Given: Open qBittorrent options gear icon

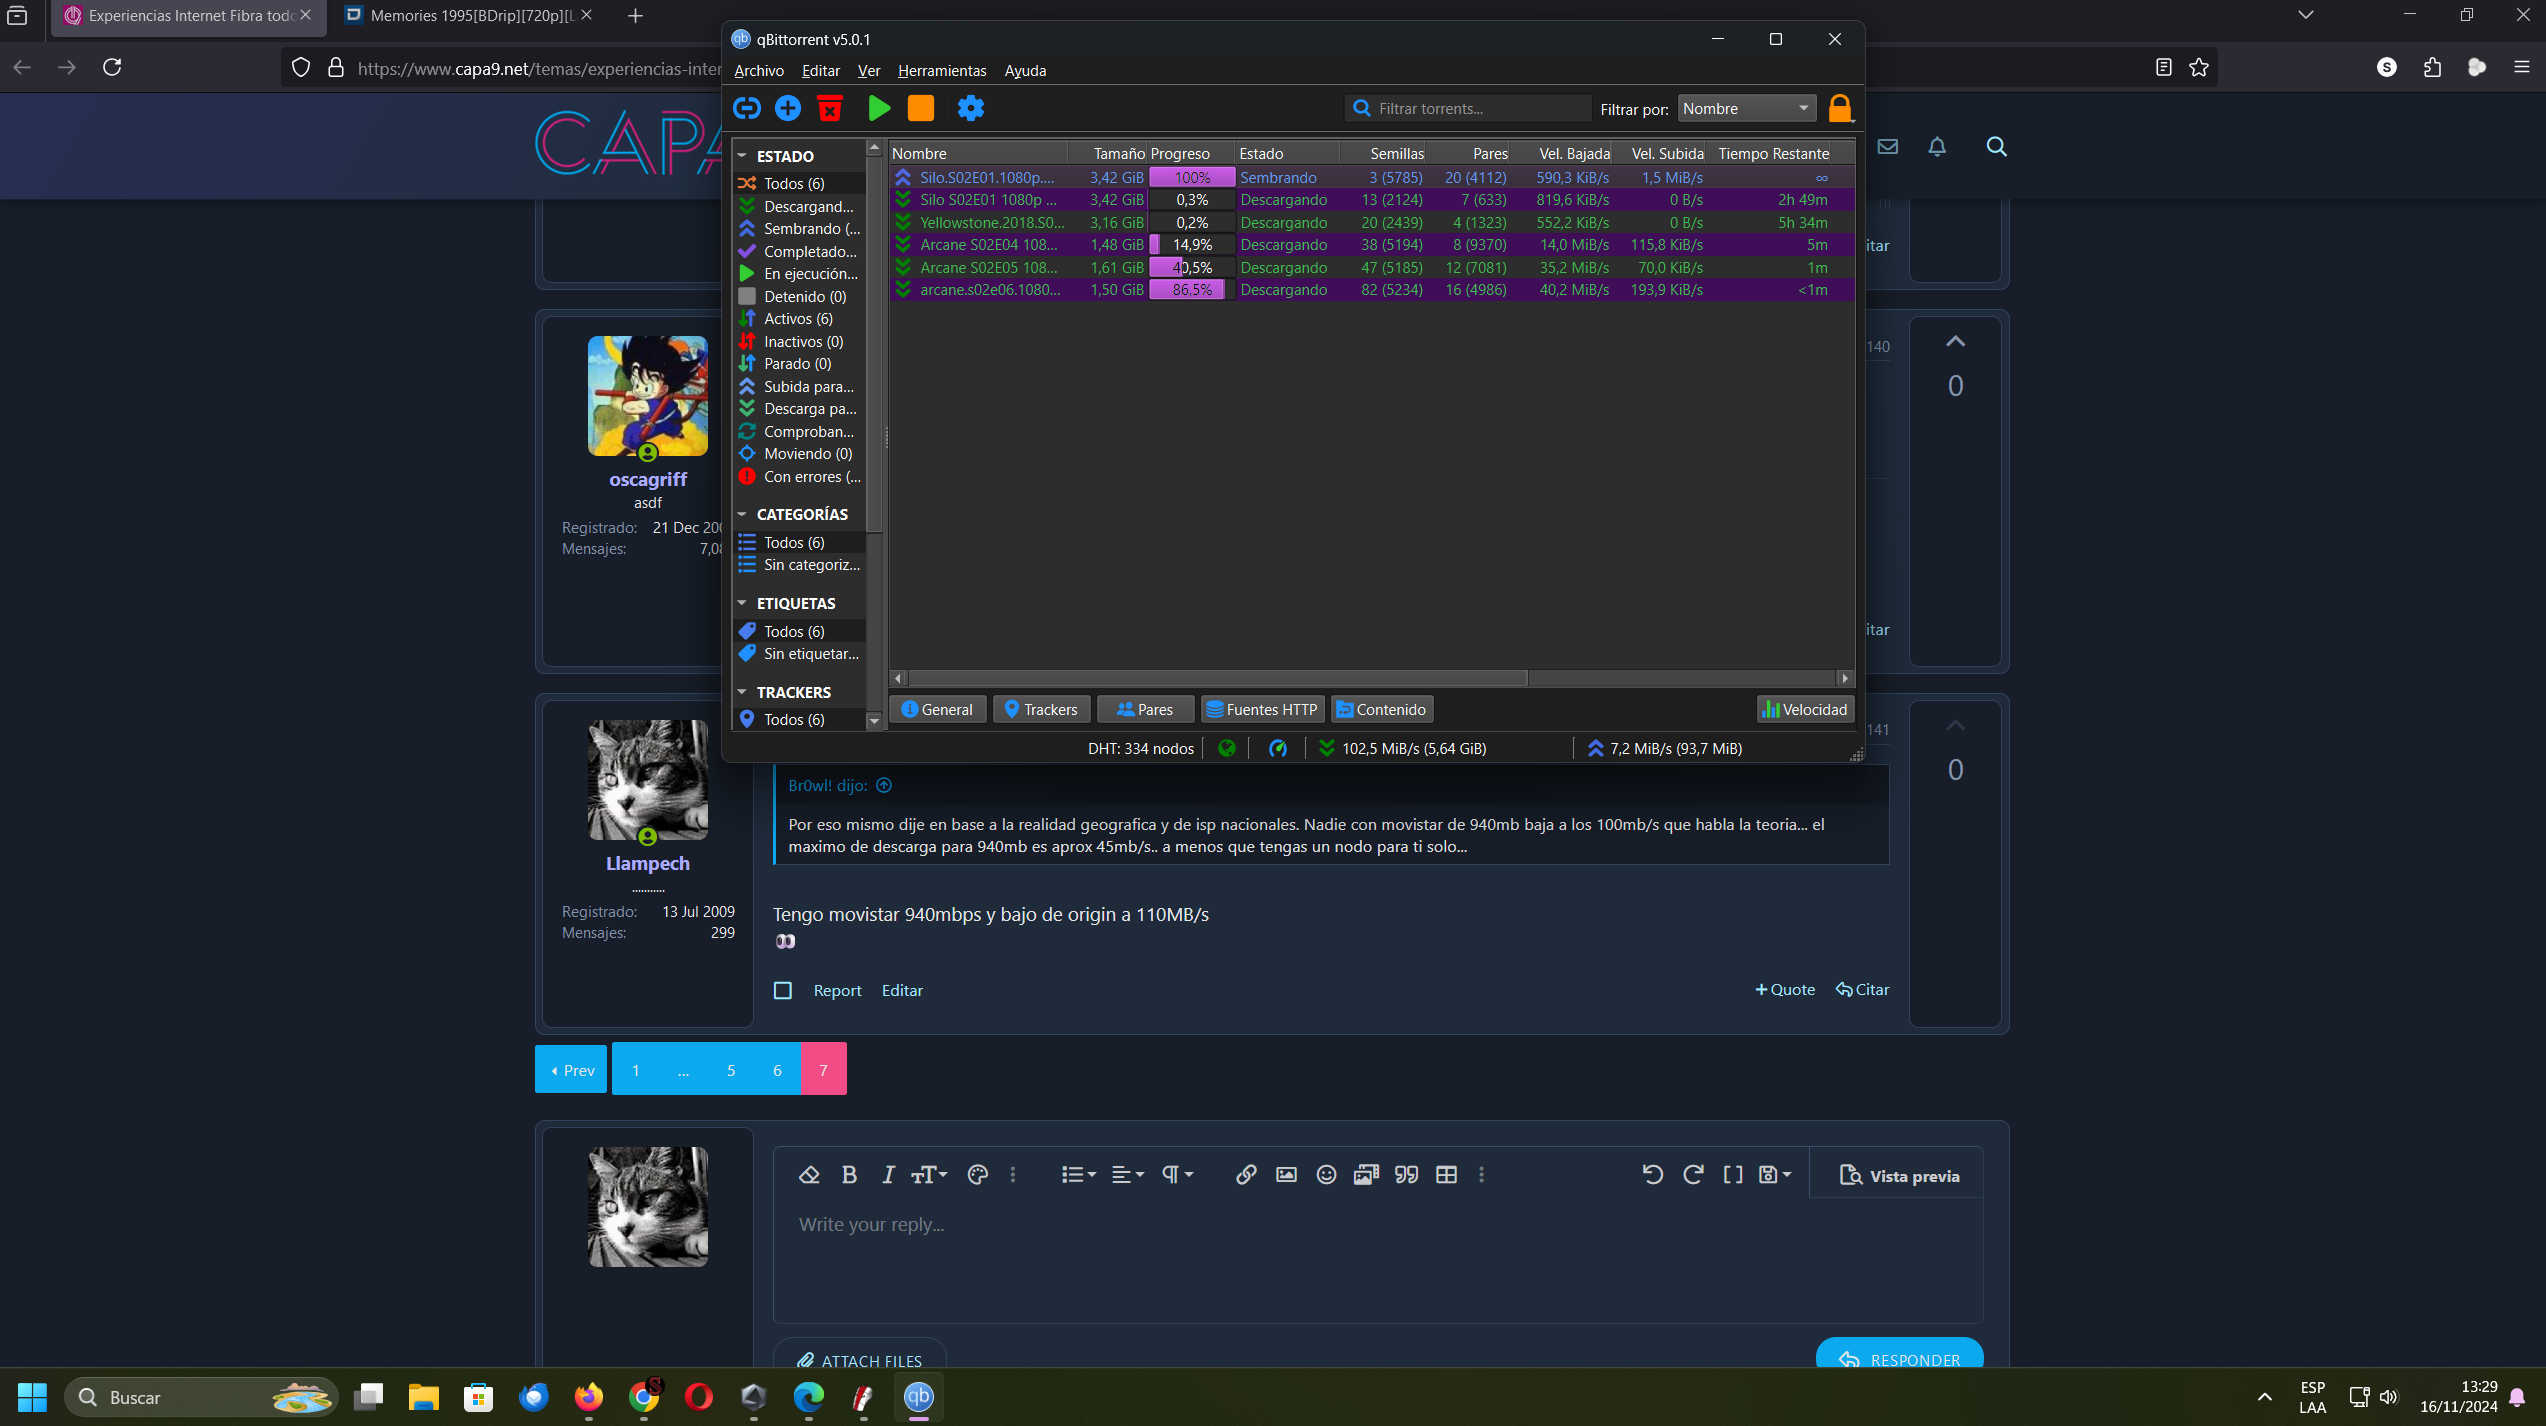Looking at the screenshot, I should pyautogui.click(x=971, y=108).
